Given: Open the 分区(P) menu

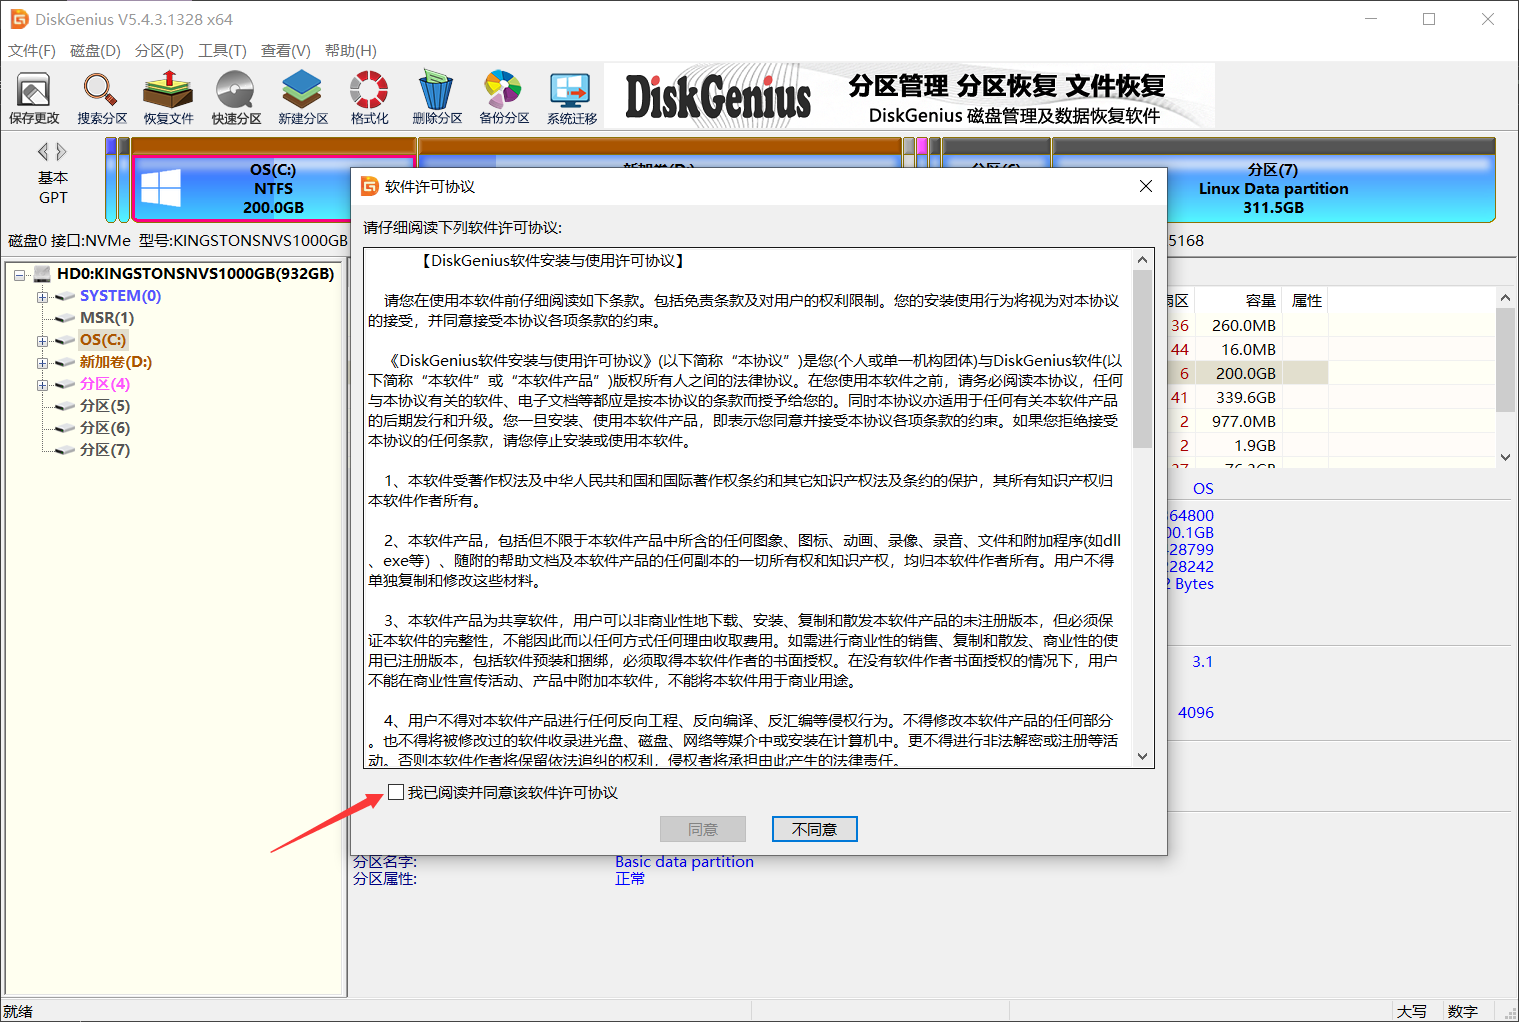Looking at the screenshot, I should pos(159,50).
